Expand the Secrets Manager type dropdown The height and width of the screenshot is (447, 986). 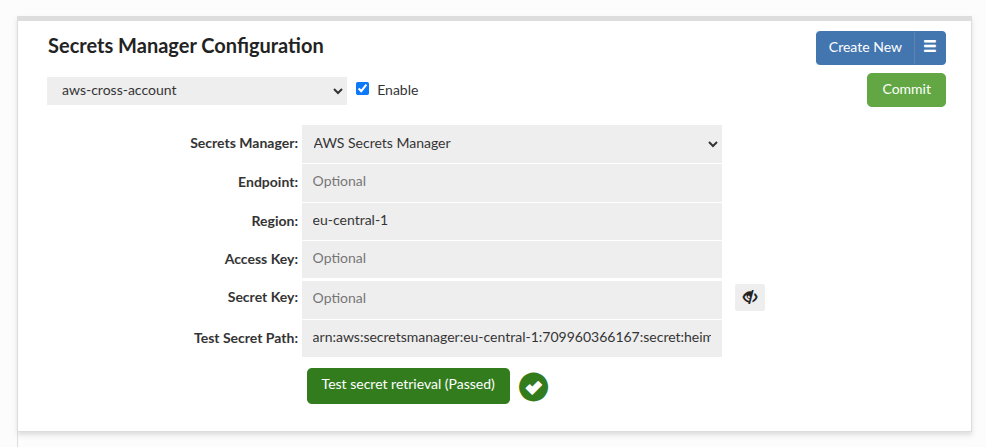pyautogui.click(x=512, y=143)
